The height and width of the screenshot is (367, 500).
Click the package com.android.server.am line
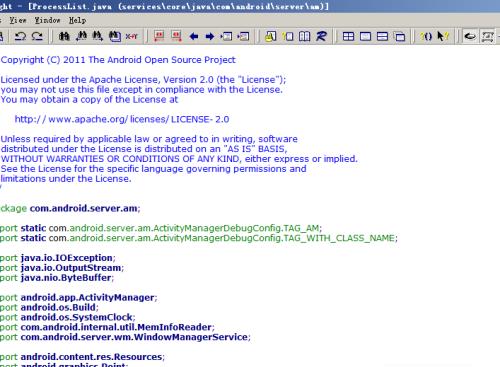pos(70,209)
